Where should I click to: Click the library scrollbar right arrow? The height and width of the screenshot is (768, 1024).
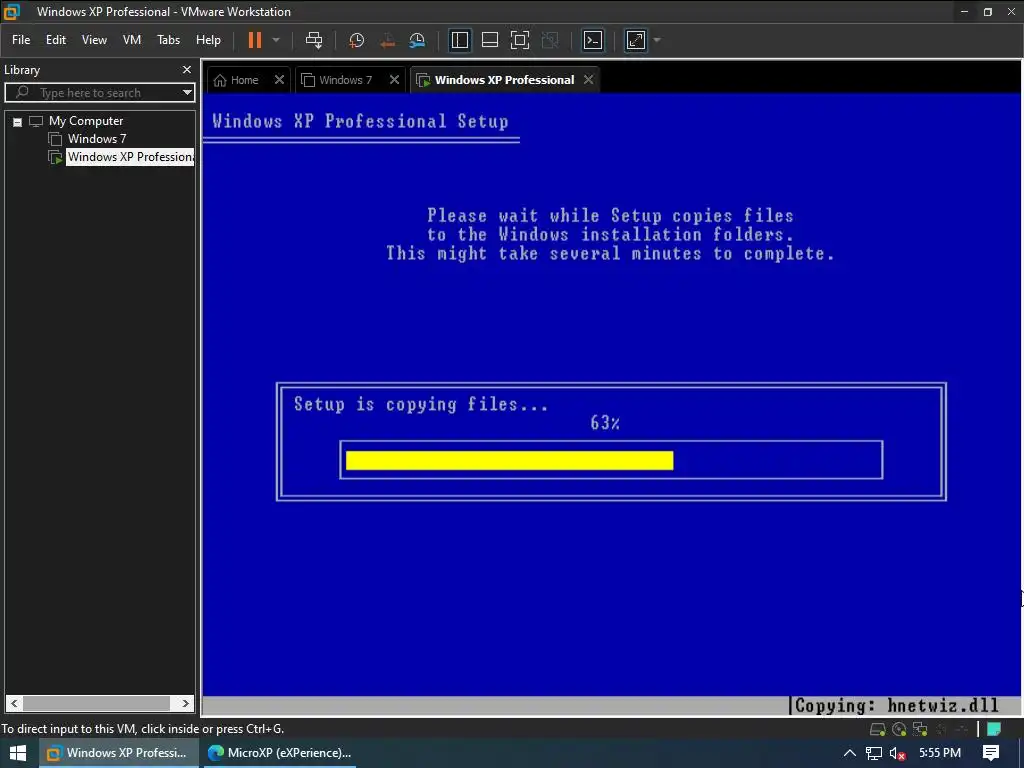pos(186,703)
